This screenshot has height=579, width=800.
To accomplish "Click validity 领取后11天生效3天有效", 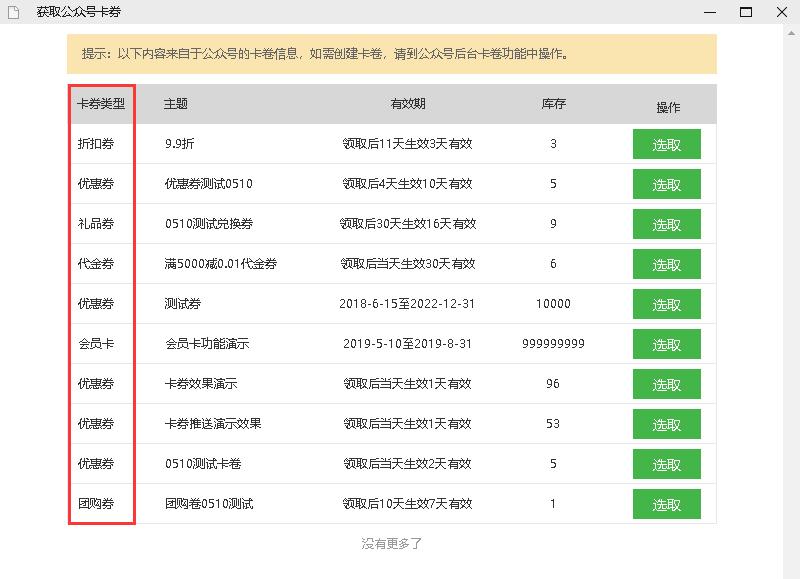I will [x=407, y=144].
